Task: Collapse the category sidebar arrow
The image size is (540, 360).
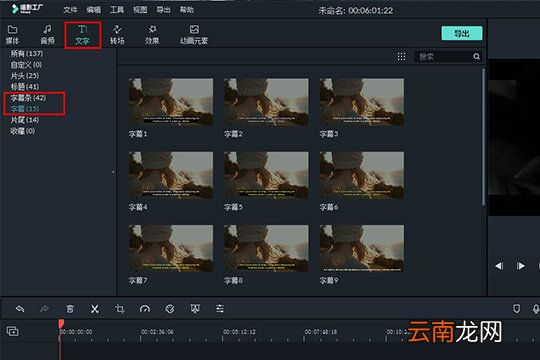Action: click(113, 172)
